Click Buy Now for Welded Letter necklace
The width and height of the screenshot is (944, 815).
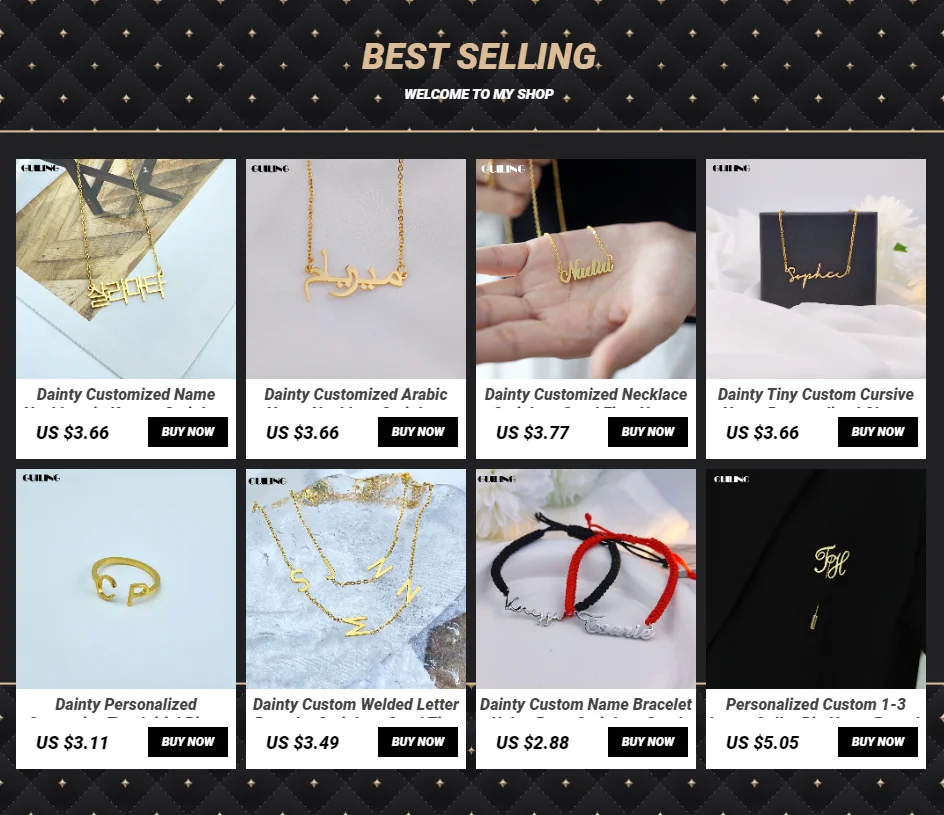(418, 742)
